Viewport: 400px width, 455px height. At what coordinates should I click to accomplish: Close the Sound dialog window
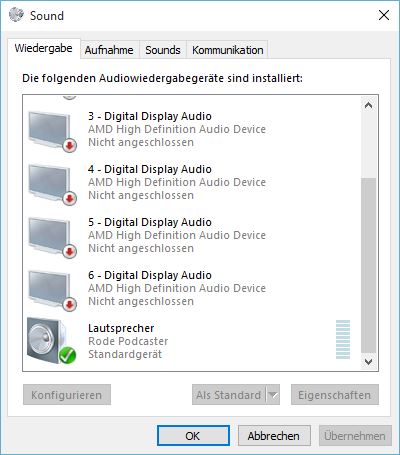tap(384, 15)
